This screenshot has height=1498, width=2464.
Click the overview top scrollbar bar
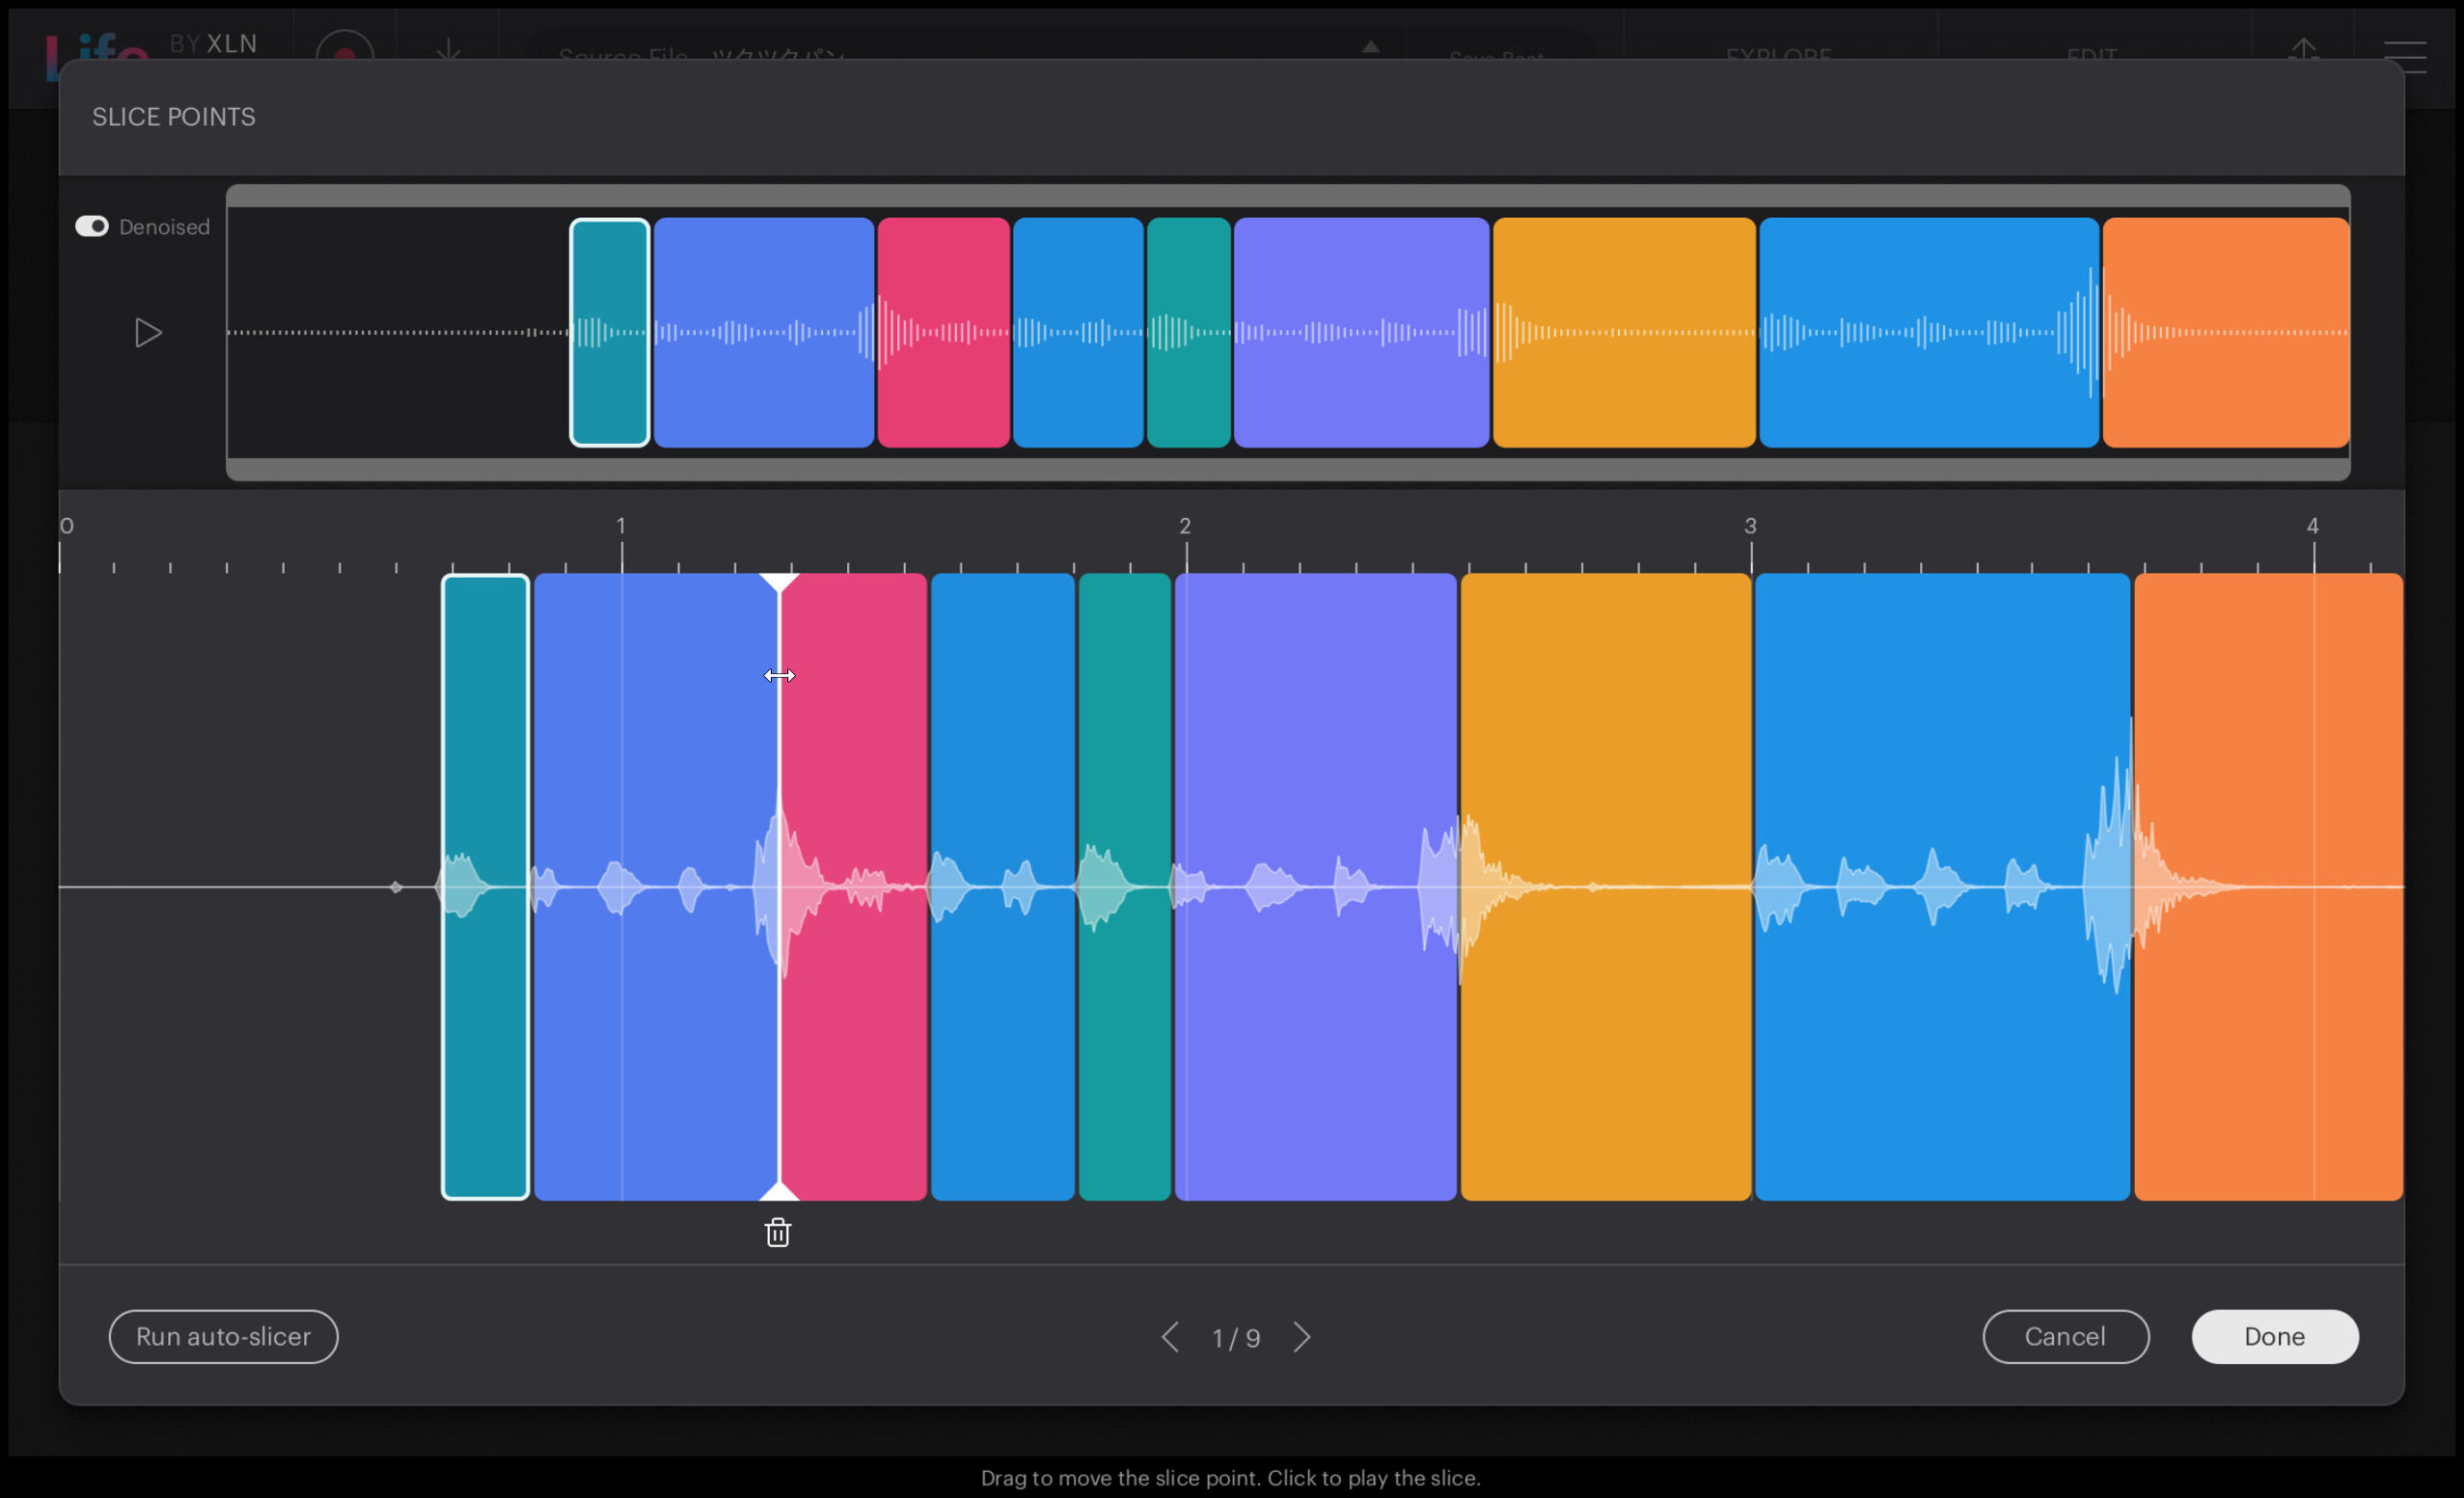click(1288, 196)
